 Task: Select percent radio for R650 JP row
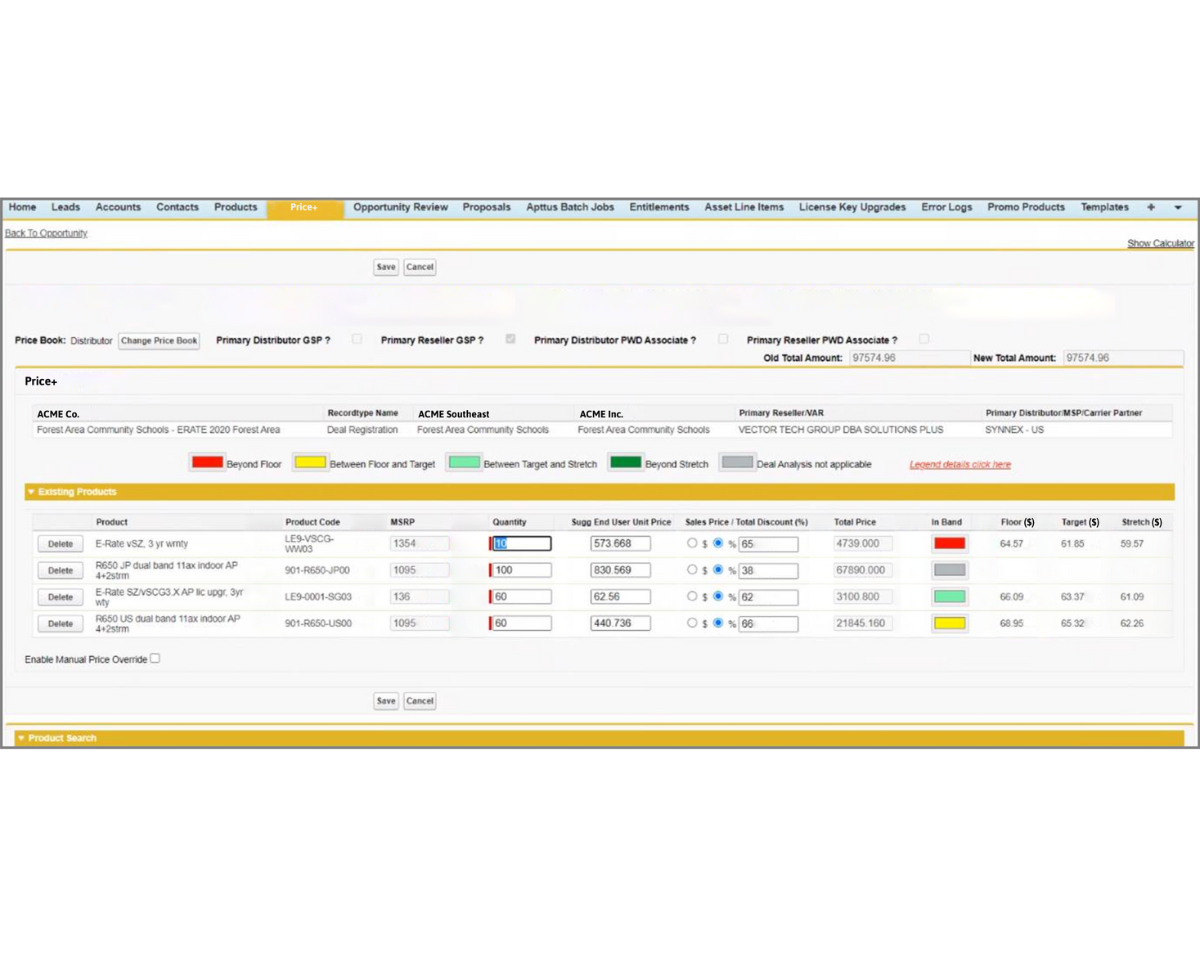pyautogui.click(x=718, y=570)
